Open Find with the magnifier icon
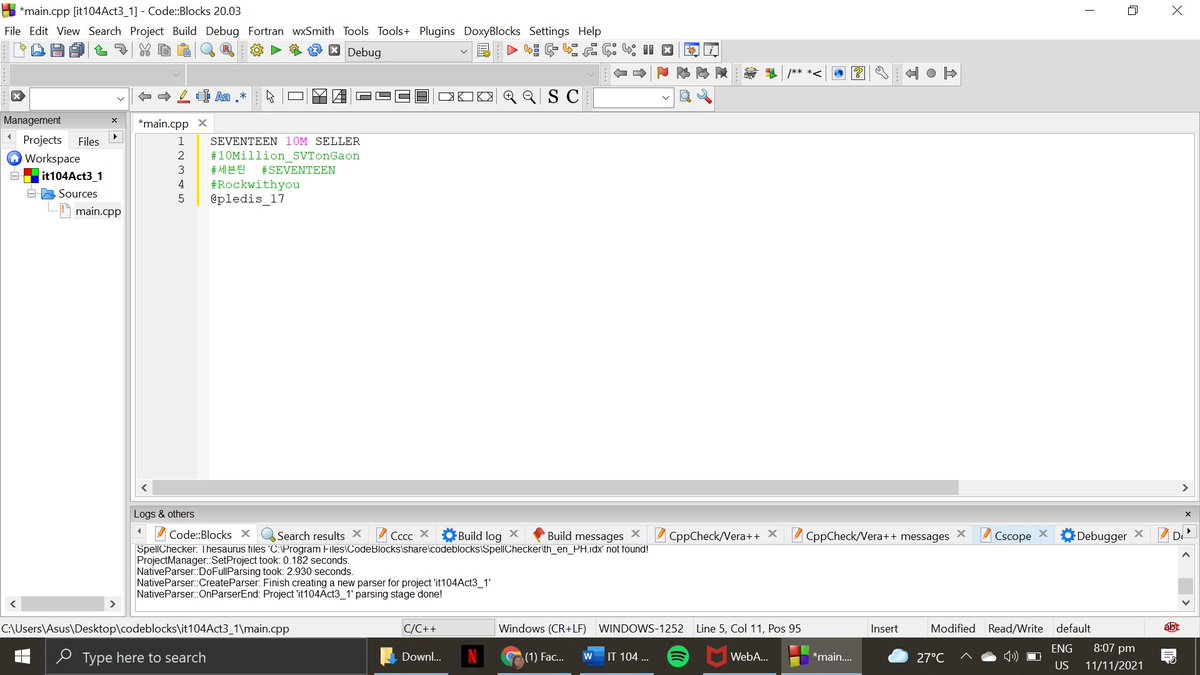The height and width of the screenshot is (675, 1200). [208, 51]
